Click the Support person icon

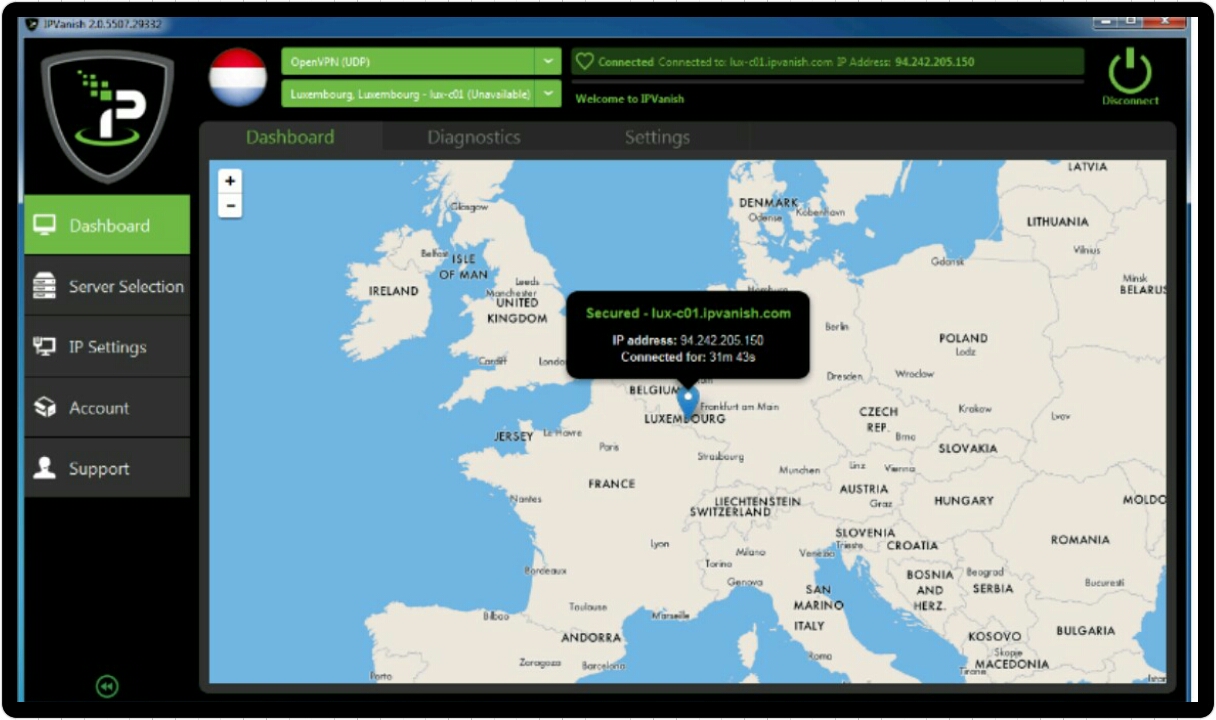pyautogui.click(x=45, y=468)
